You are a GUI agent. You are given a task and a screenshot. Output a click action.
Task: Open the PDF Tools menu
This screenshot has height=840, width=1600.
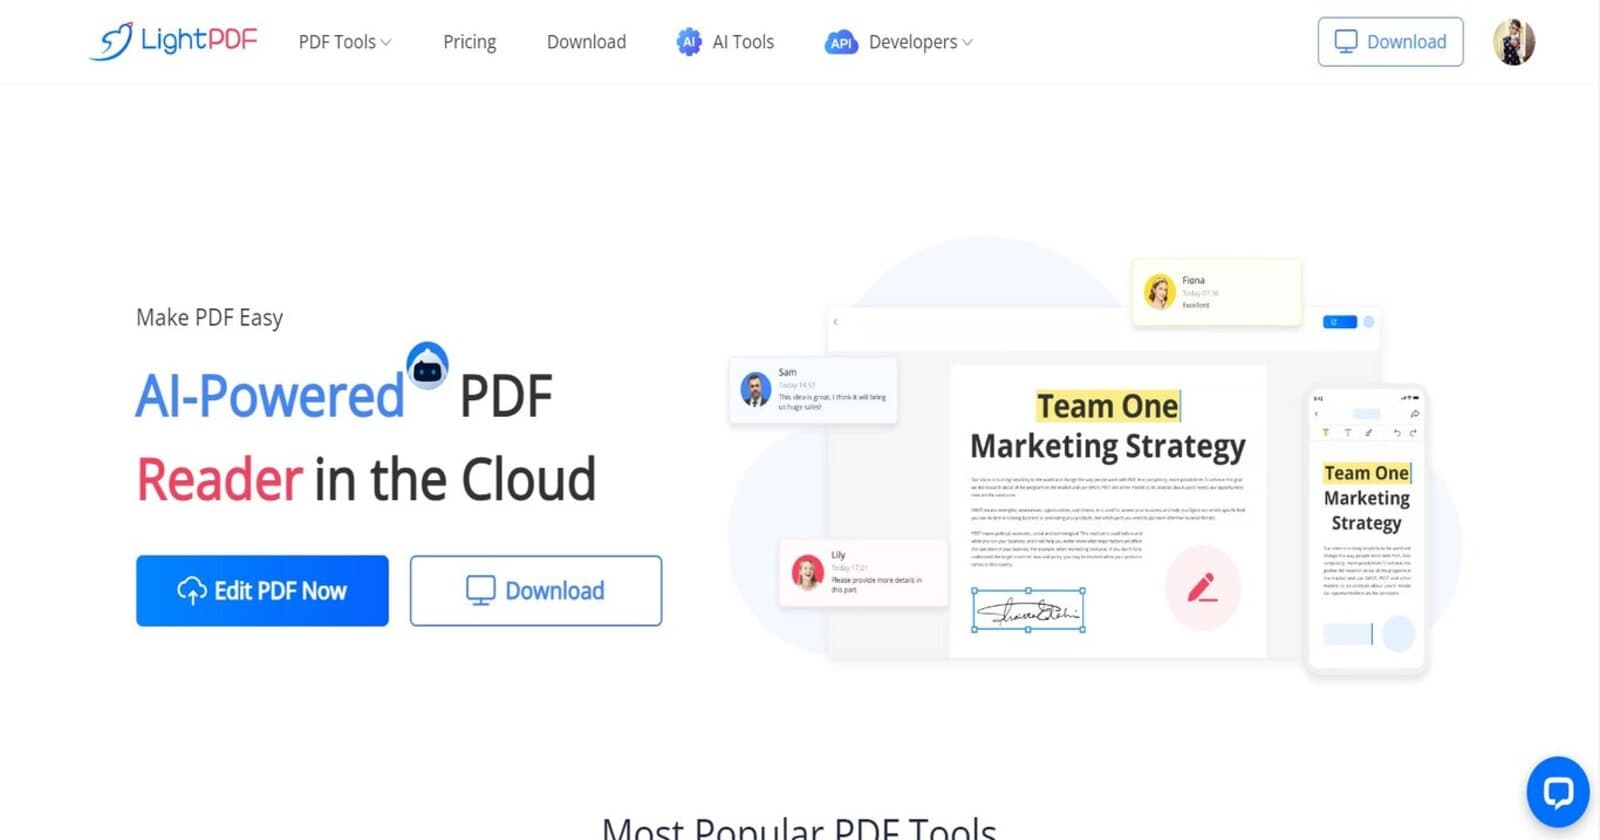[x=345, y=42]
